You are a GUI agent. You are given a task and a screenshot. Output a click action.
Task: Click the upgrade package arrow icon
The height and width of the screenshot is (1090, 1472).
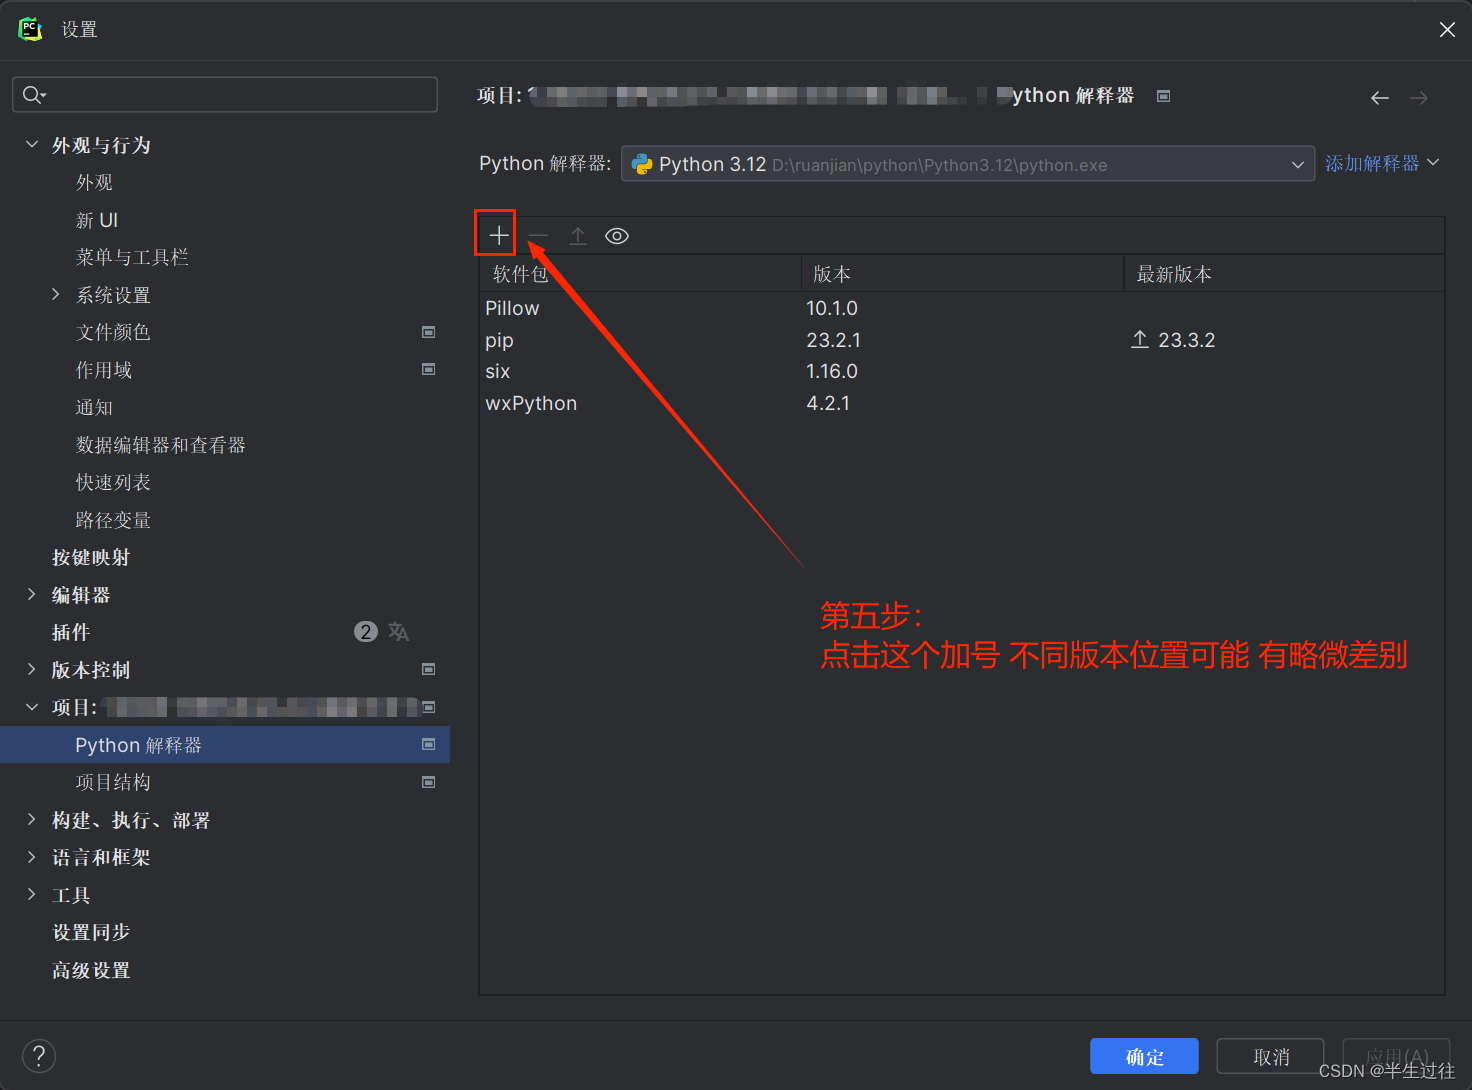click(578, 236)
